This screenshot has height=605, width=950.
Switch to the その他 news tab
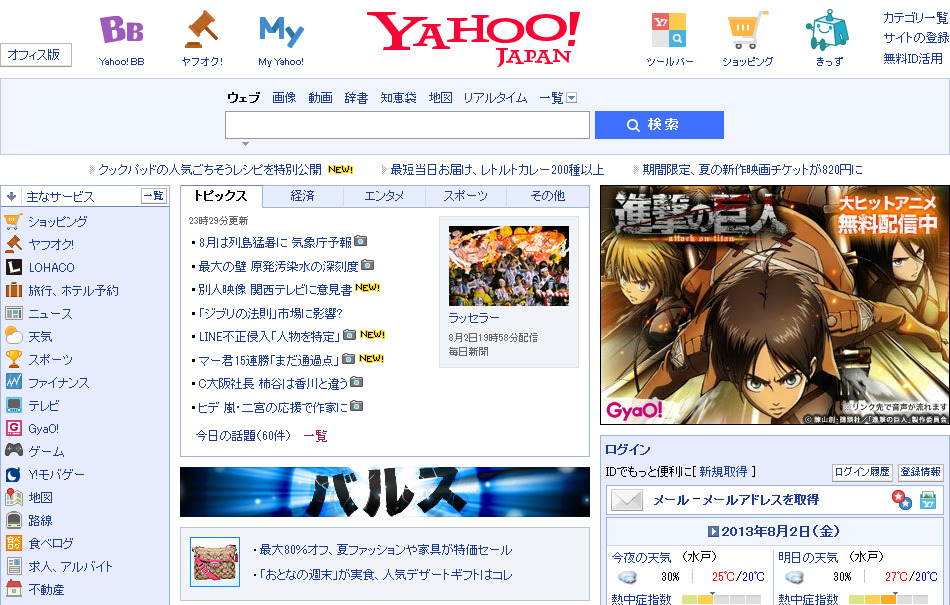548,196
